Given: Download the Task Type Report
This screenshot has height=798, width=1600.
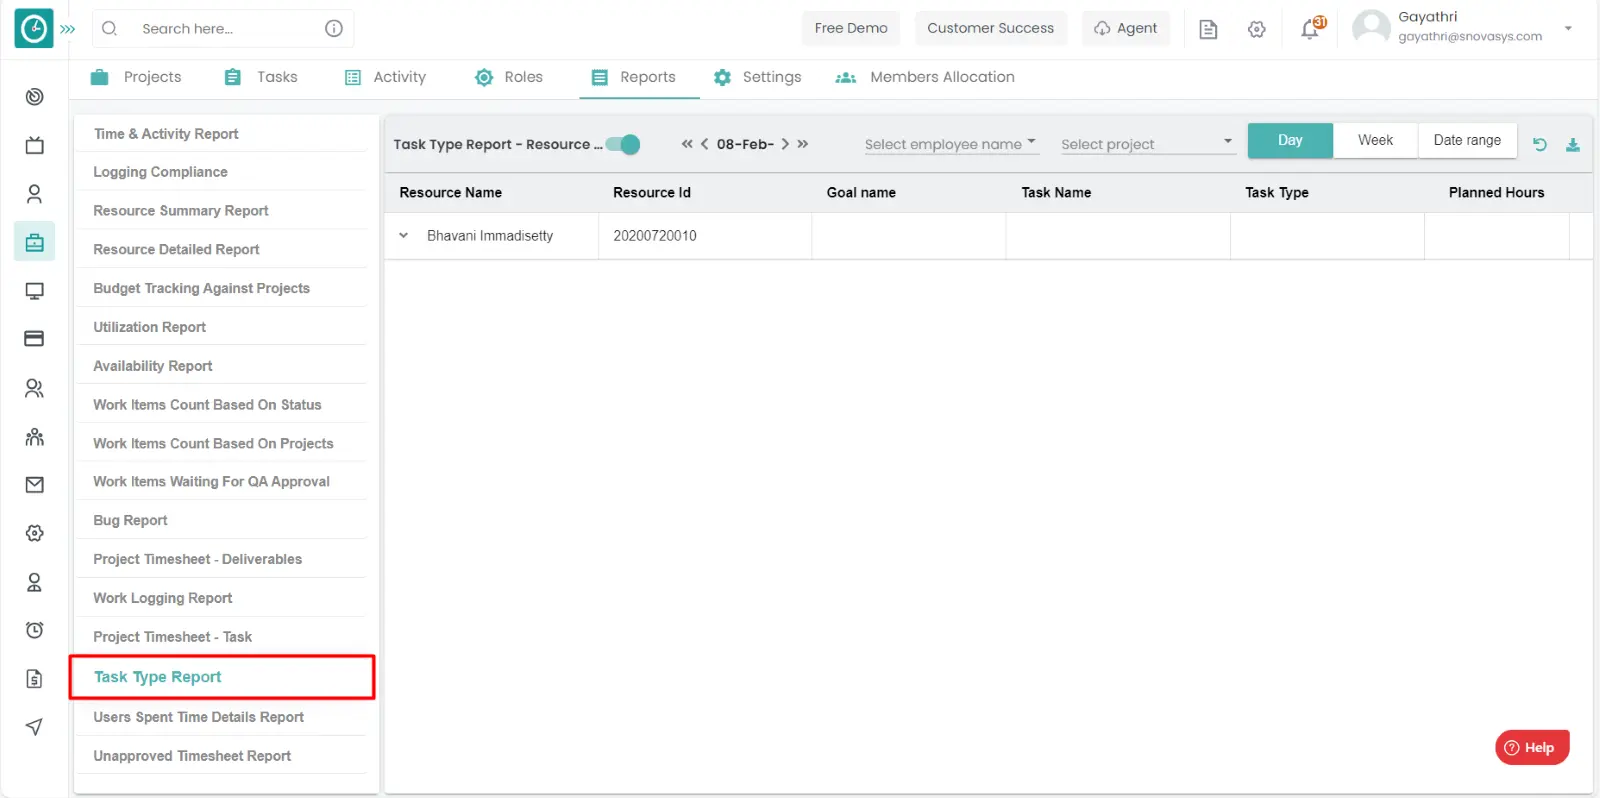Looking at the screenshot, I should (1572, 145).
